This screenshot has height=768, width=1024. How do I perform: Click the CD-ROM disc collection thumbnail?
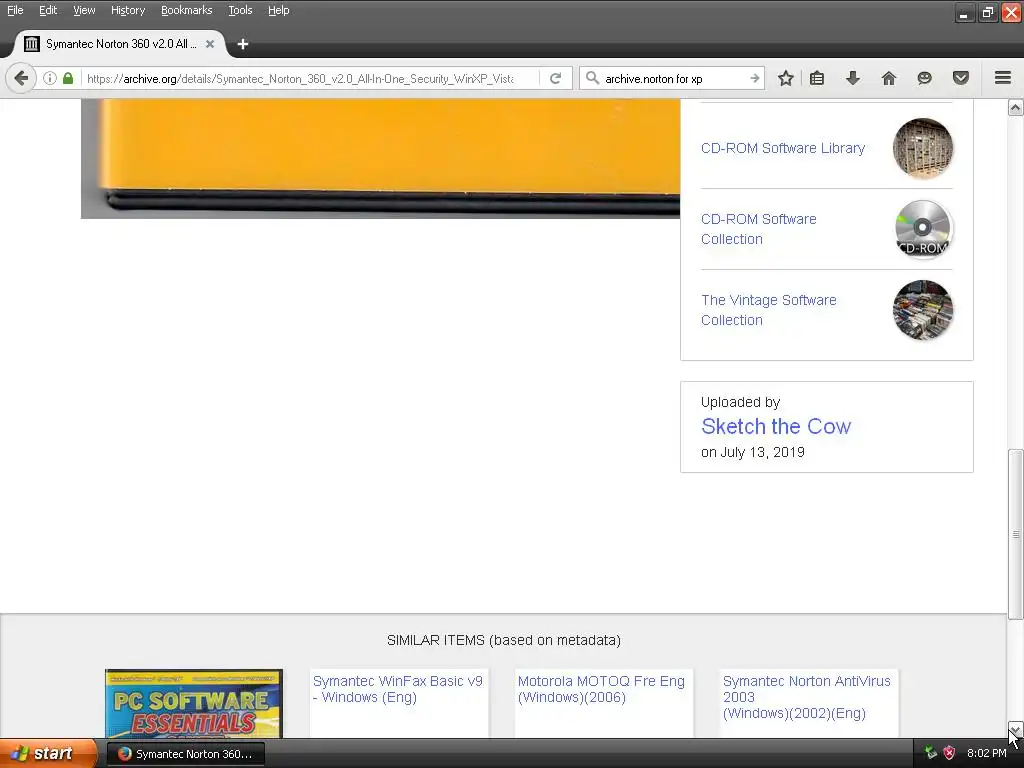point(922,229)
